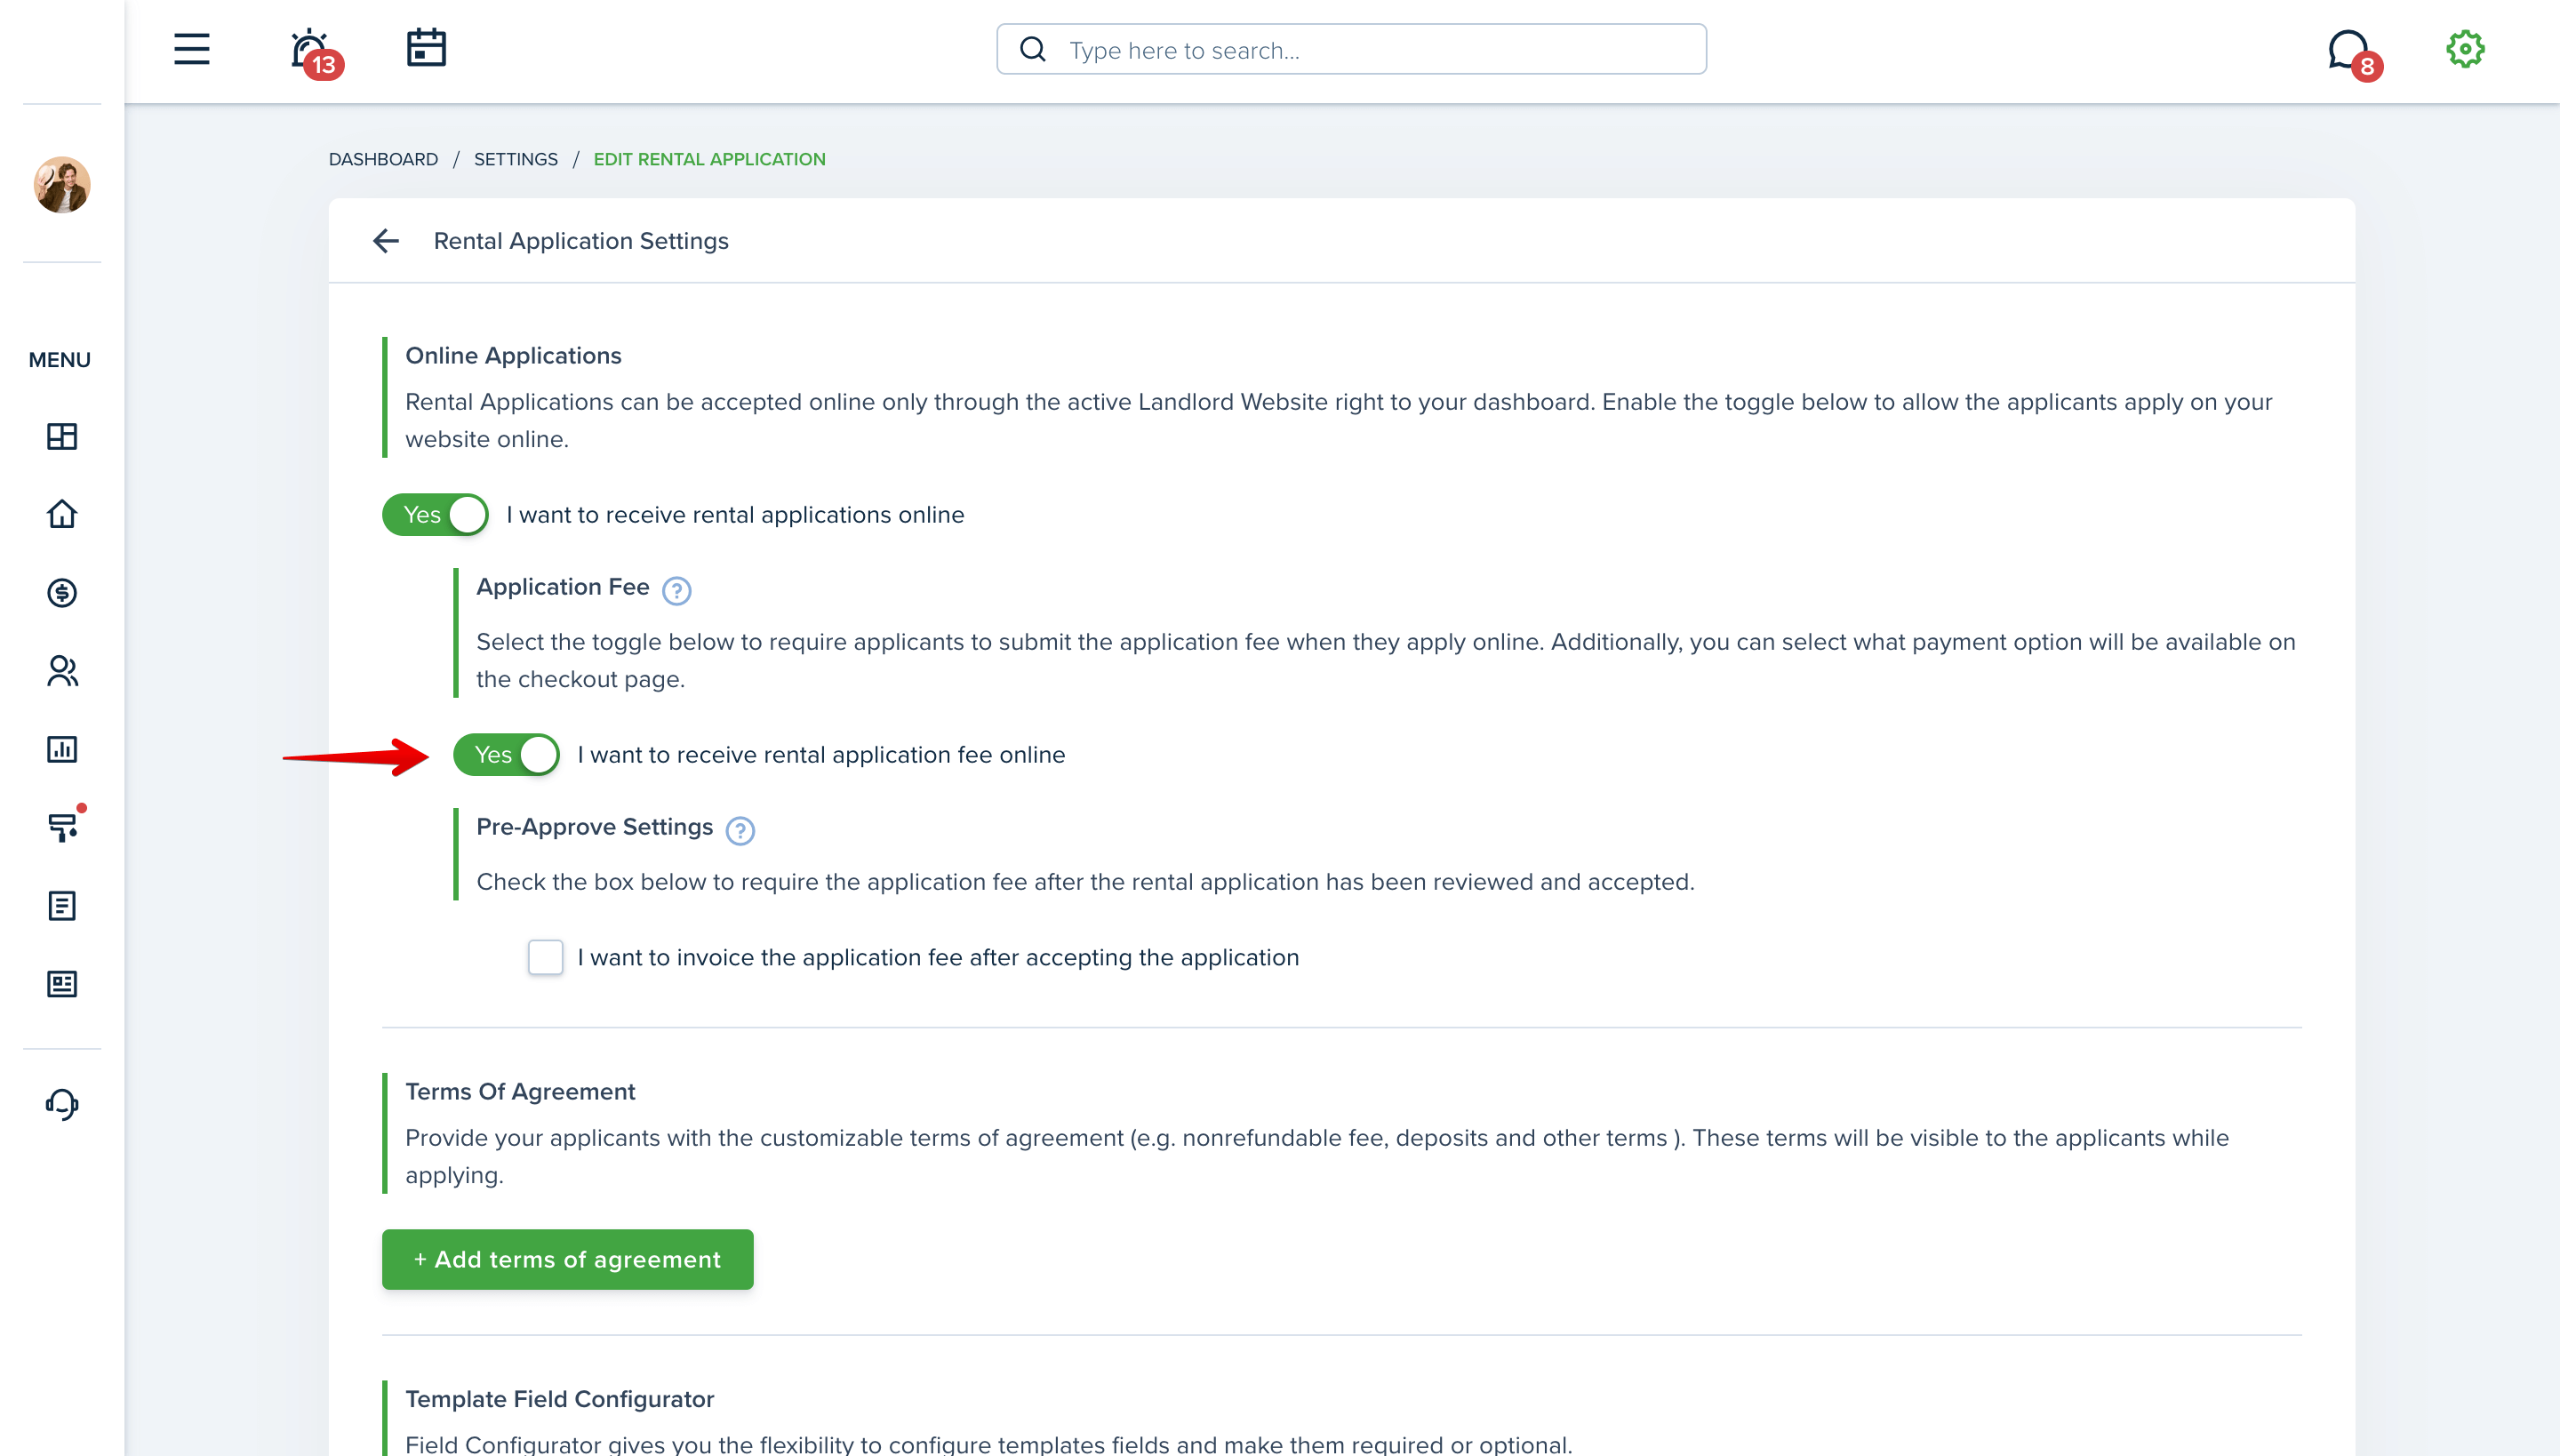The image size is (2560, 1456).
Task: Click EDIT RENTAL APPLICATION breadcrumb
Action: coord(709,159)
